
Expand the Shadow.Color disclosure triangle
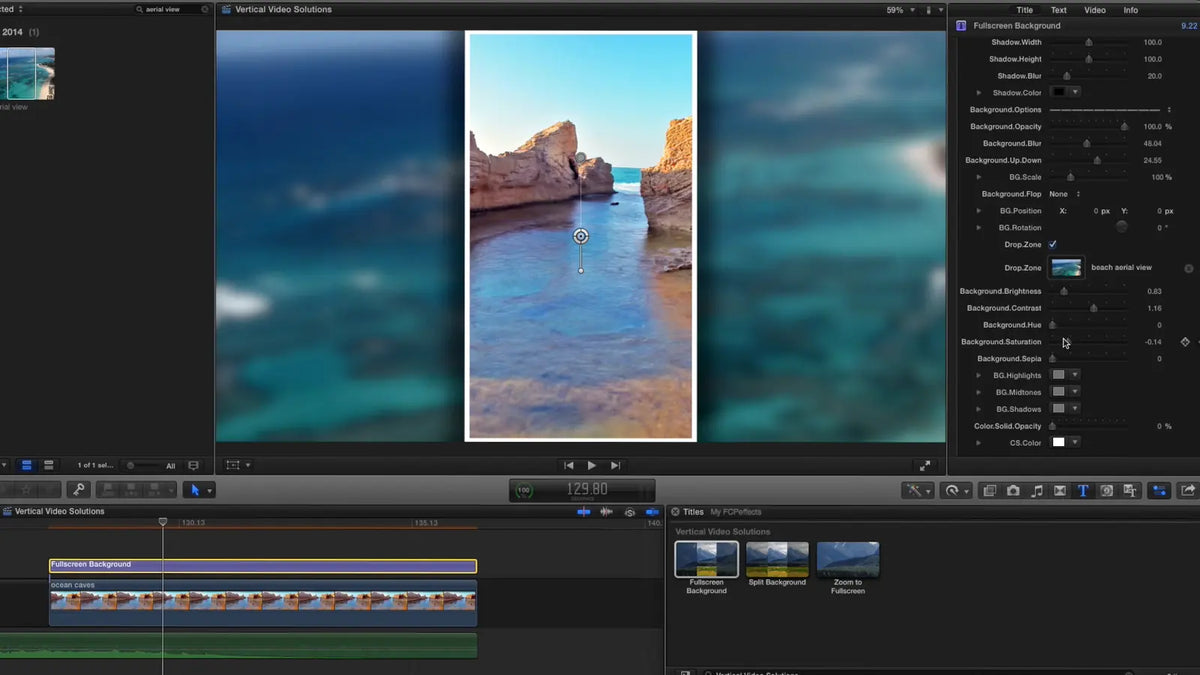[x=979, y=93]
